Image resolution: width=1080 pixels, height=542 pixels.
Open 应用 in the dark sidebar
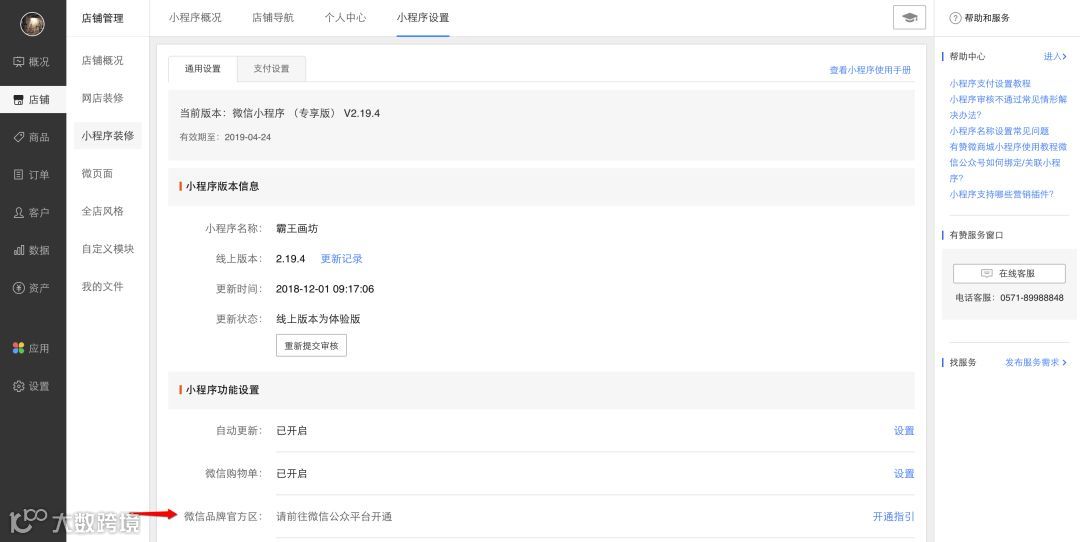pos(32,348)
